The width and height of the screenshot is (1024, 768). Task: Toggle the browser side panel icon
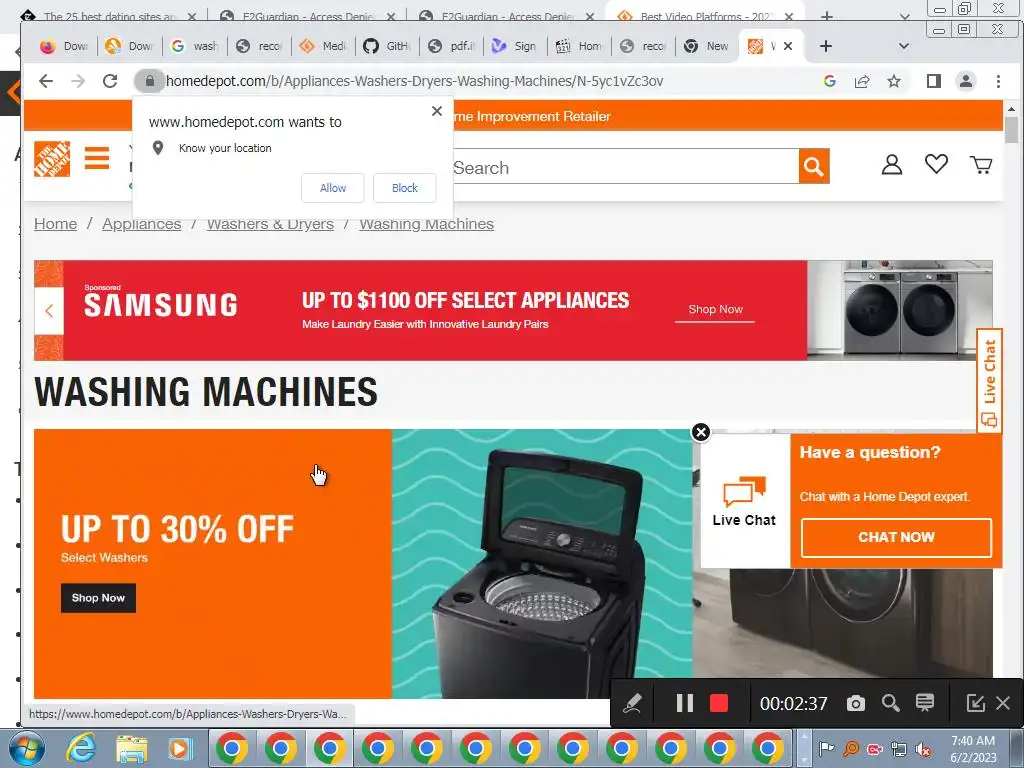(x=934, y=81)
